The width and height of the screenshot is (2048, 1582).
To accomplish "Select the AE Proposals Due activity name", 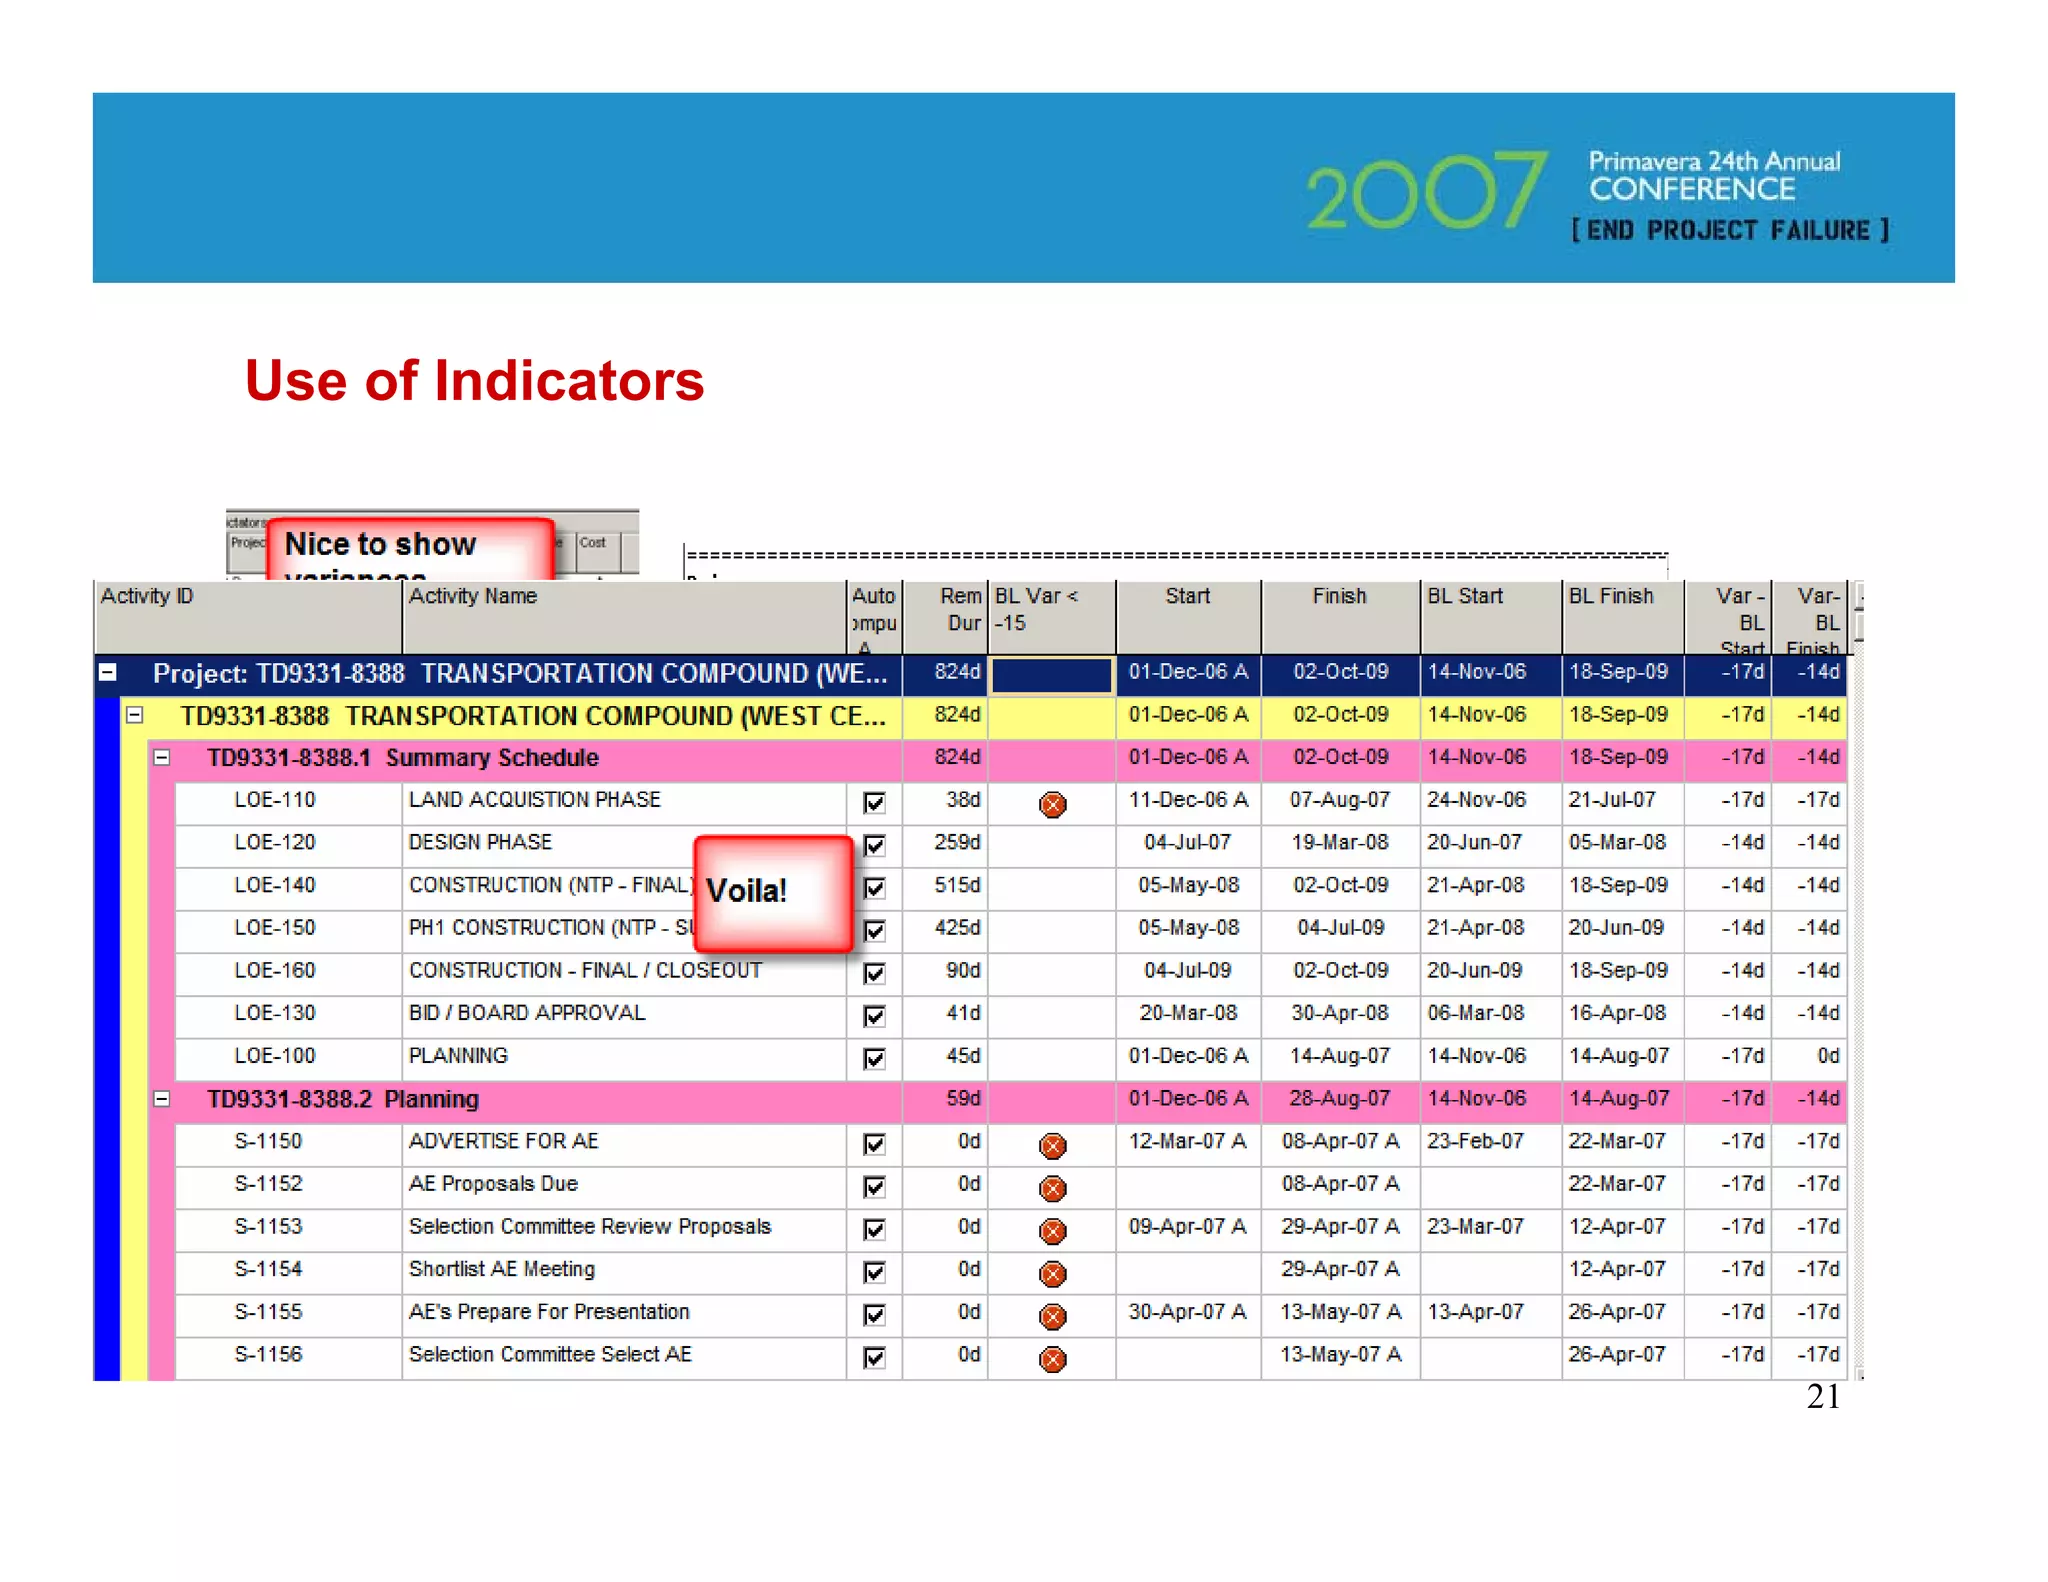I will (493, 1184).
